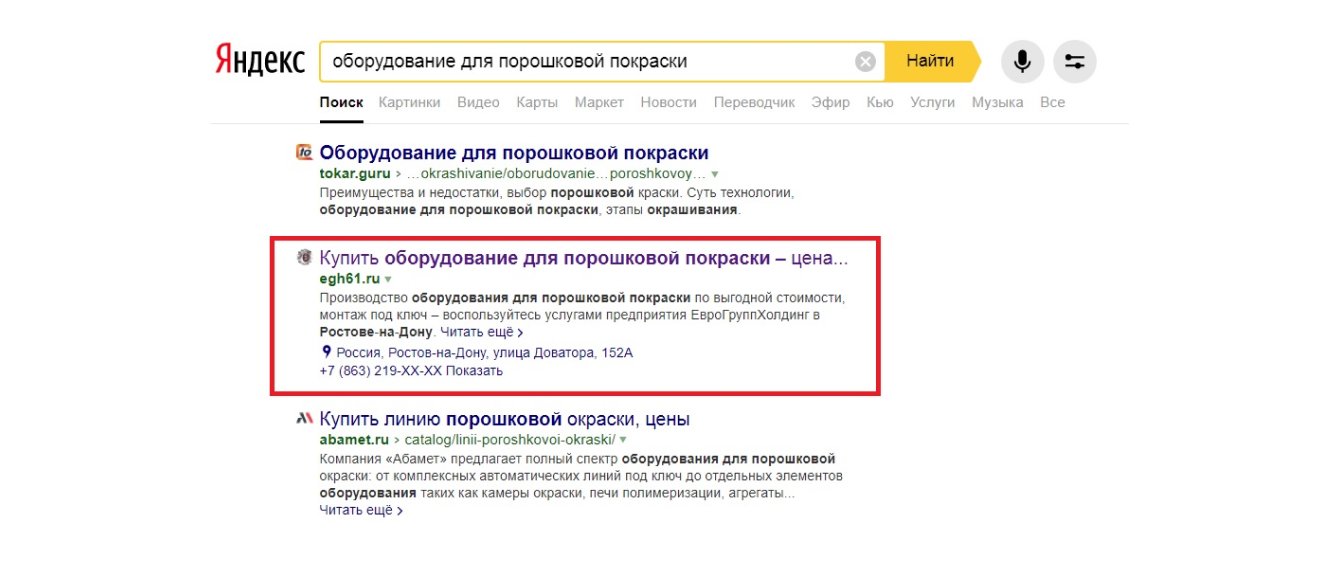Expand the dropdown arrow after tokar.guru path
The height and width of the screenshot is (566, 1340).
[x=715, y=174]
